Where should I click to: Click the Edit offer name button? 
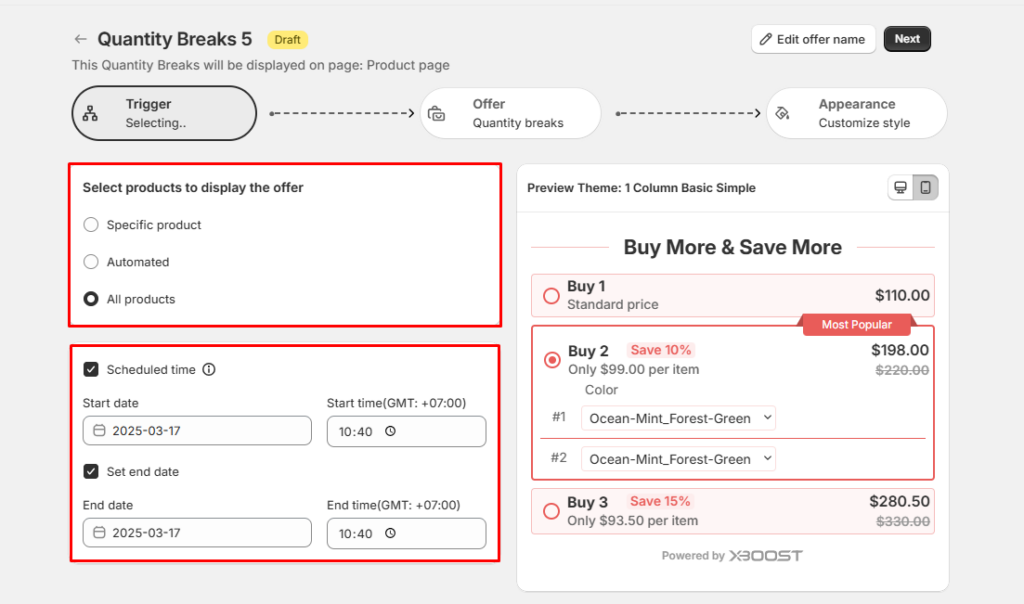tap(812, 39)
